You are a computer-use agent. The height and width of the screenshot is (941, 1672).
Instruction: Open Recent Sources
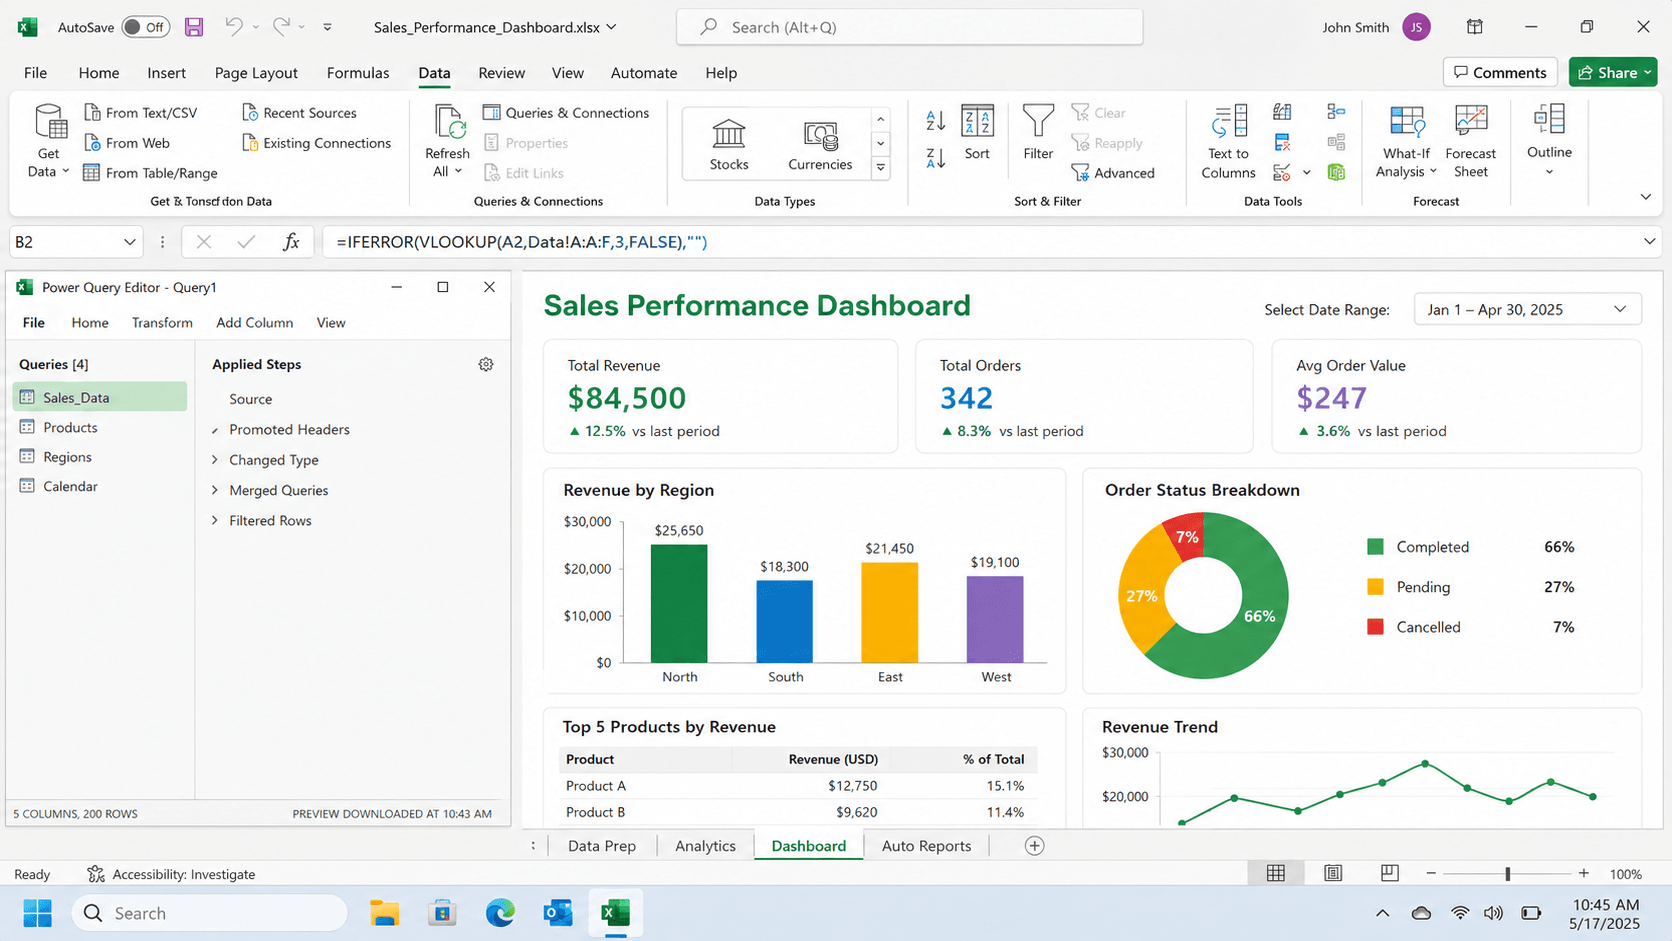tap(299, 113)
